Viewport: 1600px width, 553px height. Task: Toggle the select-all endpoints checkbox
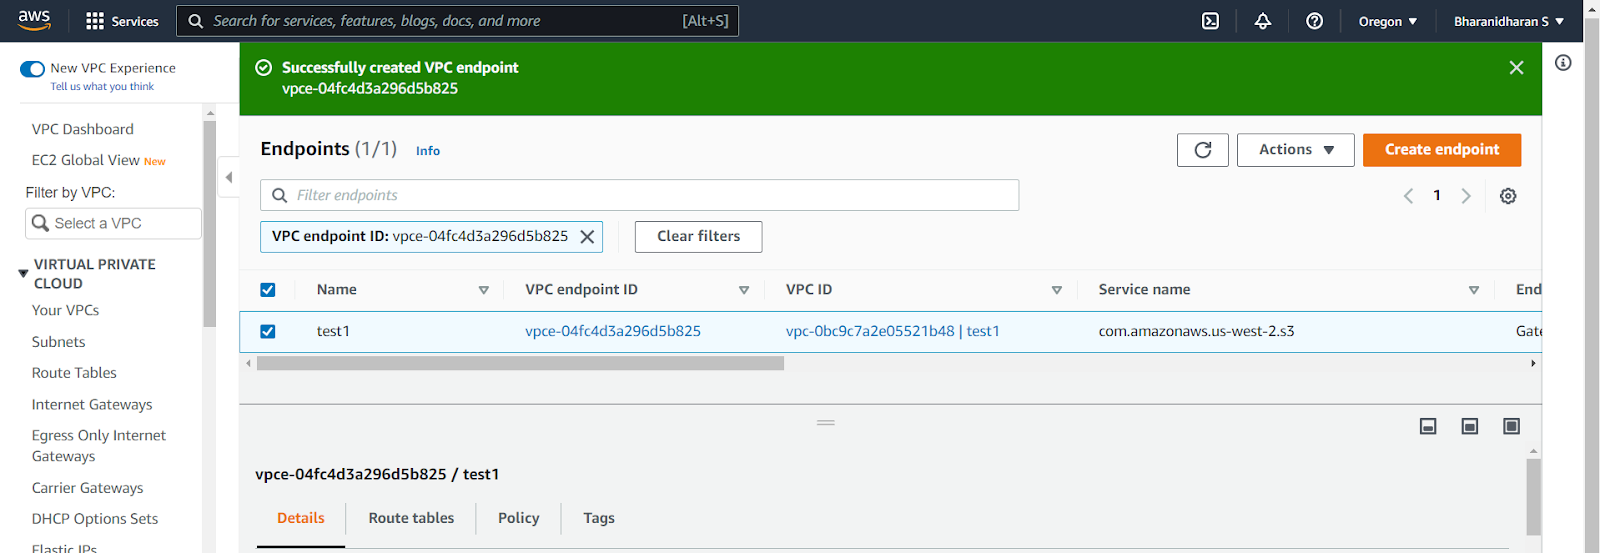268,290
